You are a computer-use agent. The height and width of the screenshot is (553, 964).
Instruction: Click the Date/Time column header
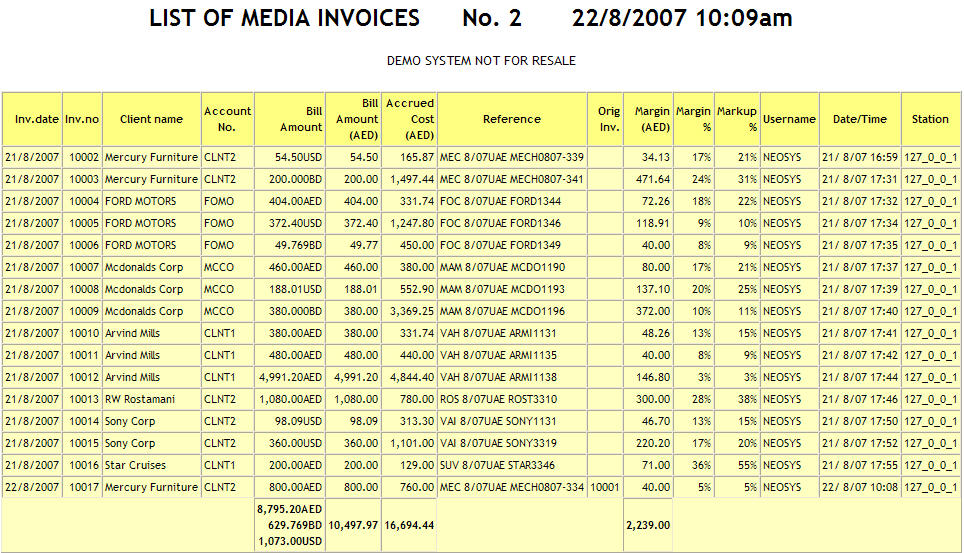[x=860, y=119]
